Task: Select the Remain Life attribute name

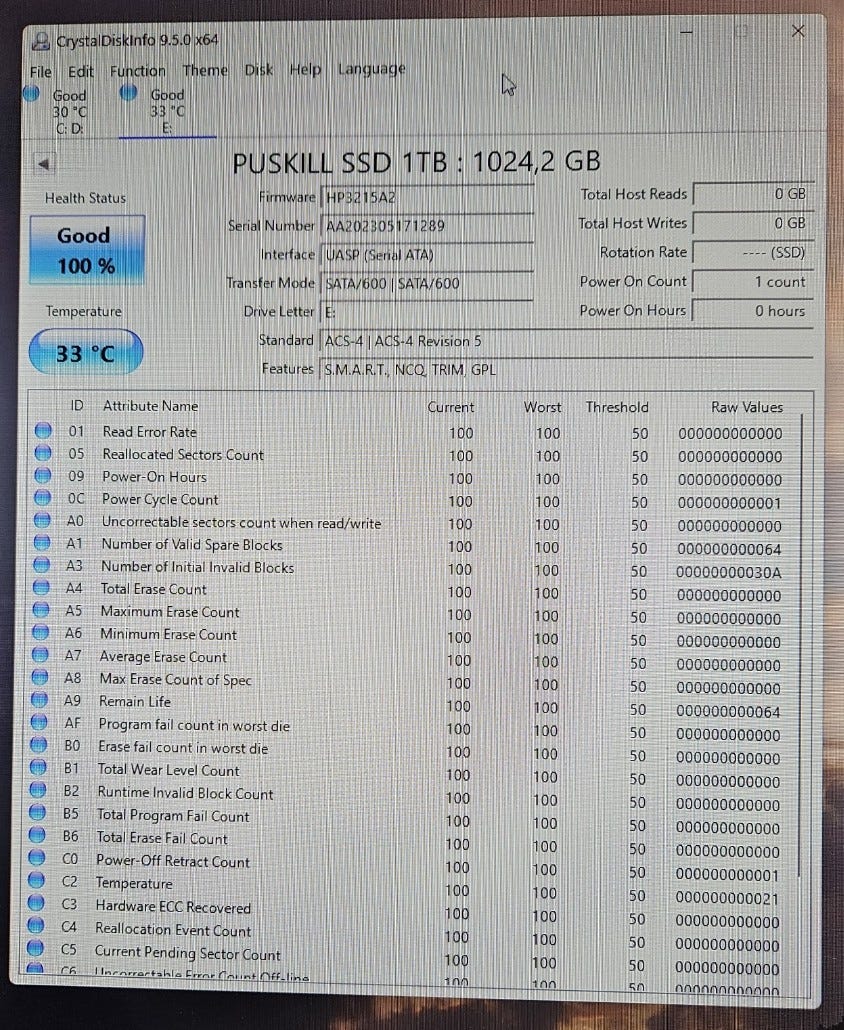Action: coord(135,701)
